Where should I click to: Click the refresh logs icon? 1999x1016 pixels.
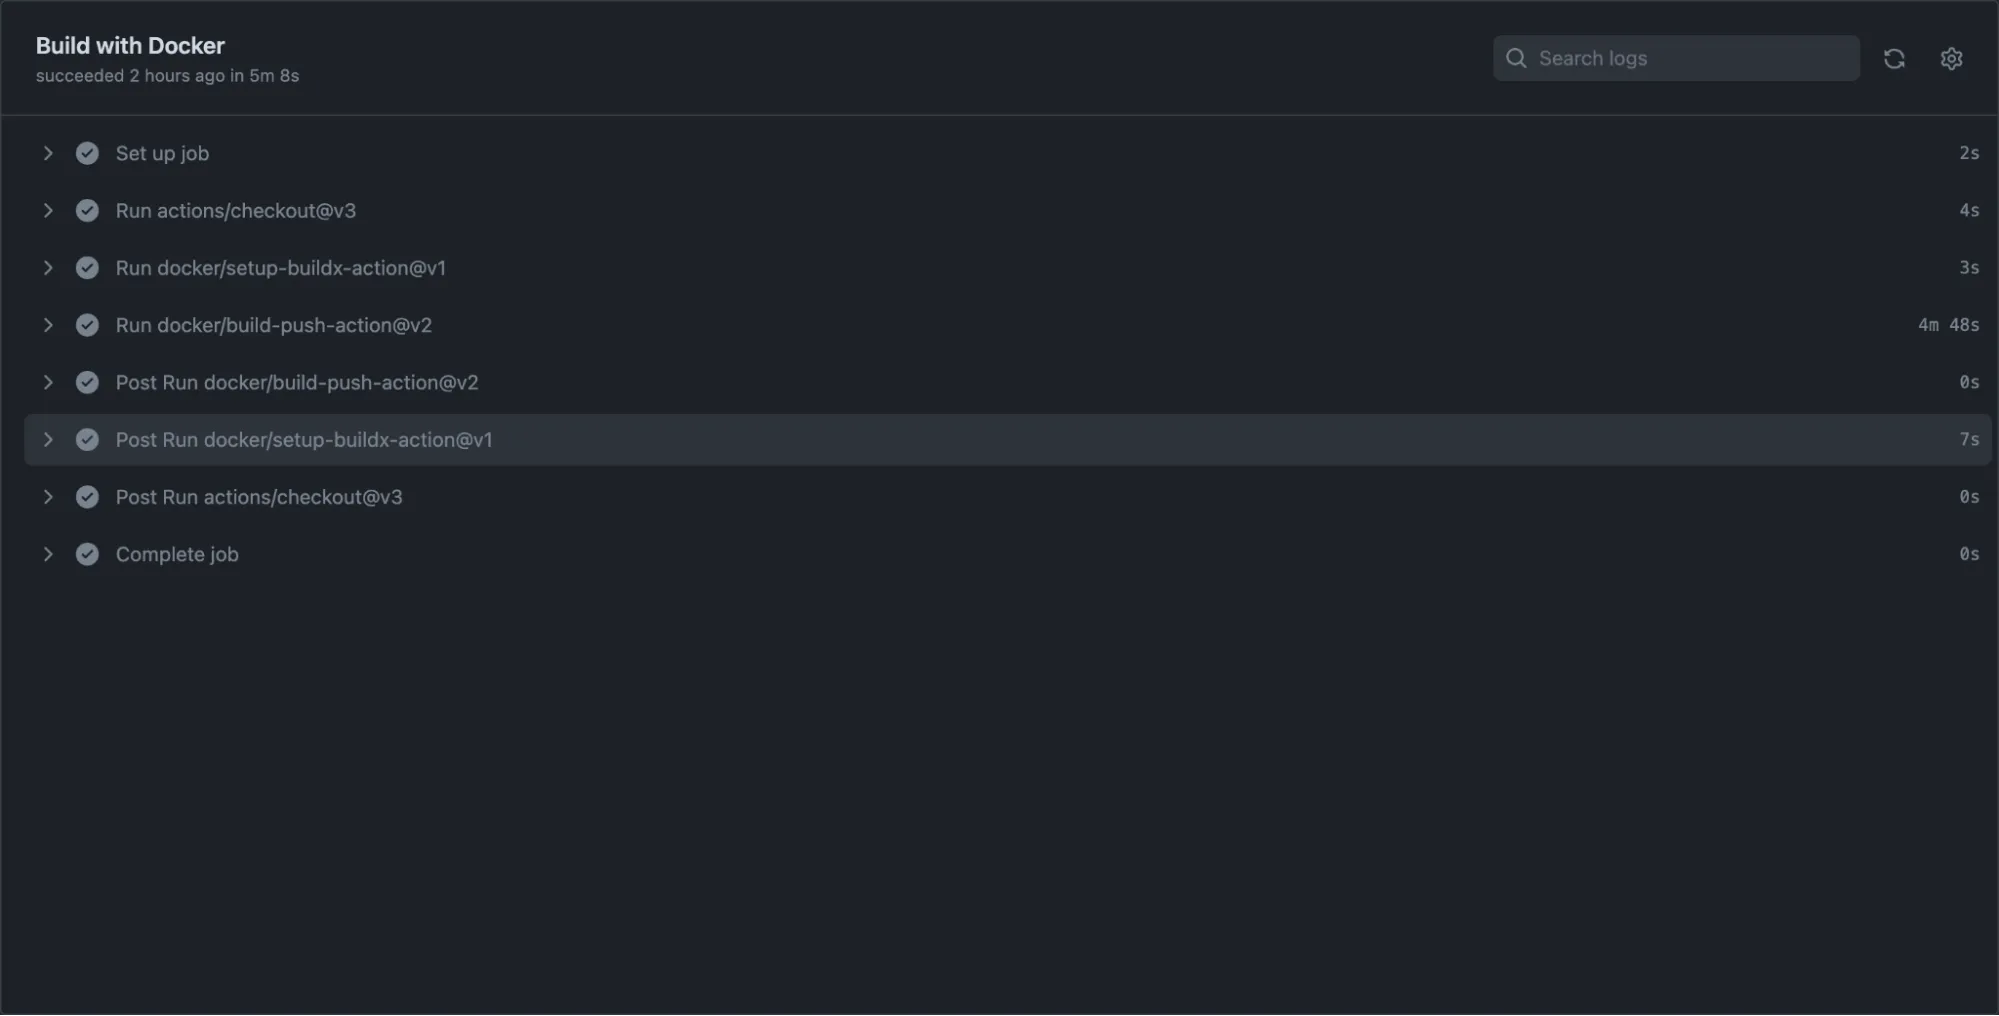point(1894,59)
